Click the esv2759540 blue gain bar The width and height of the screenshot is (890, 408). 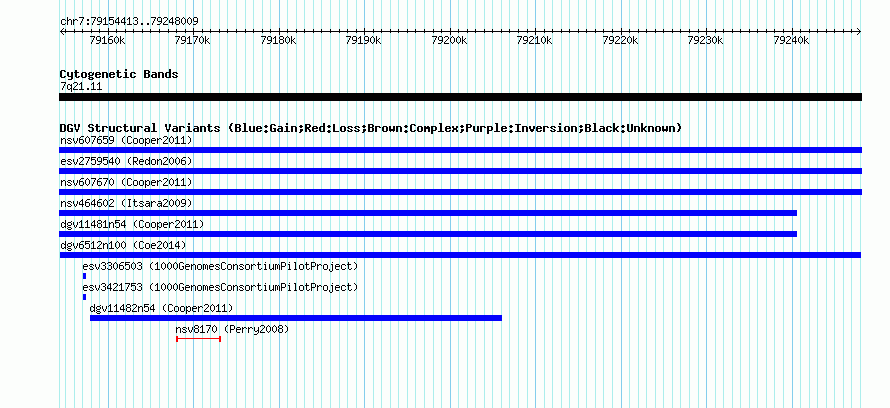coord(460,171)
